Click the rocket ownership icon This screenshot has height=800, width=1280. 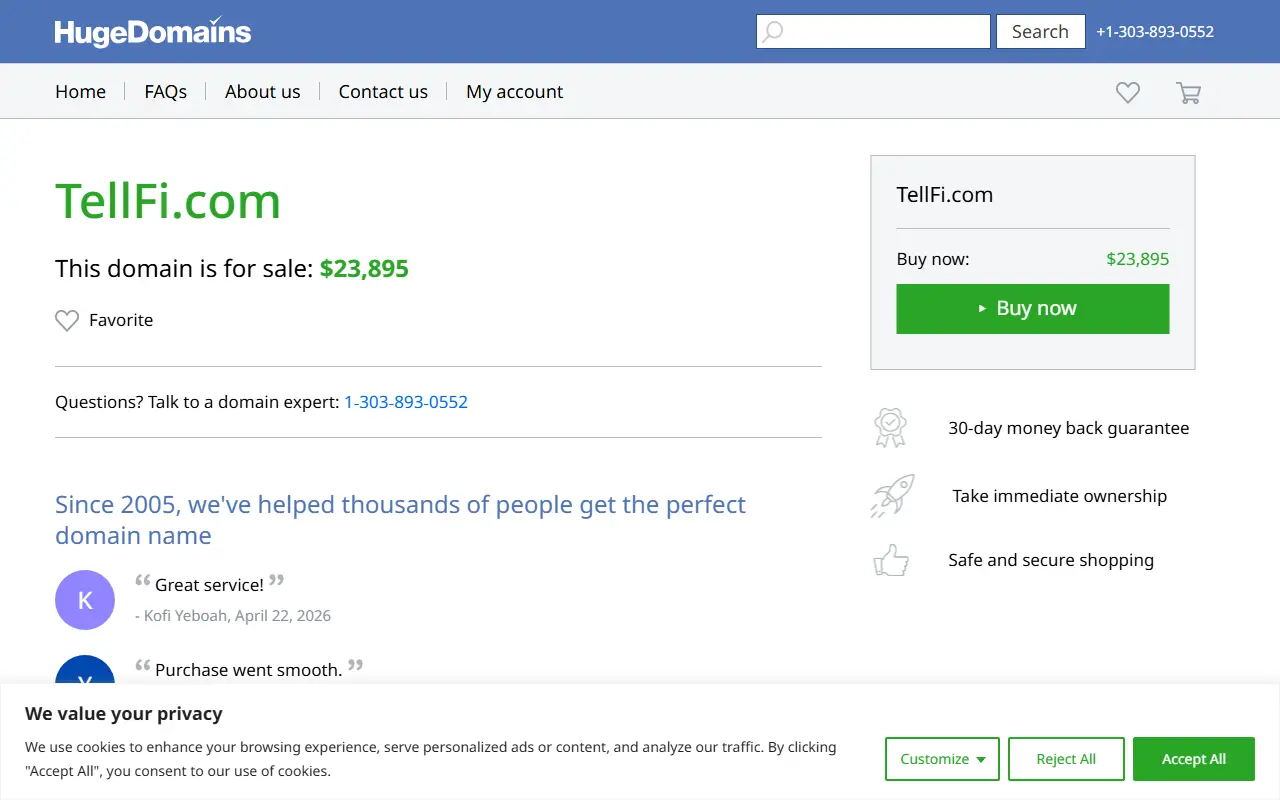click(x=892, y=495)
